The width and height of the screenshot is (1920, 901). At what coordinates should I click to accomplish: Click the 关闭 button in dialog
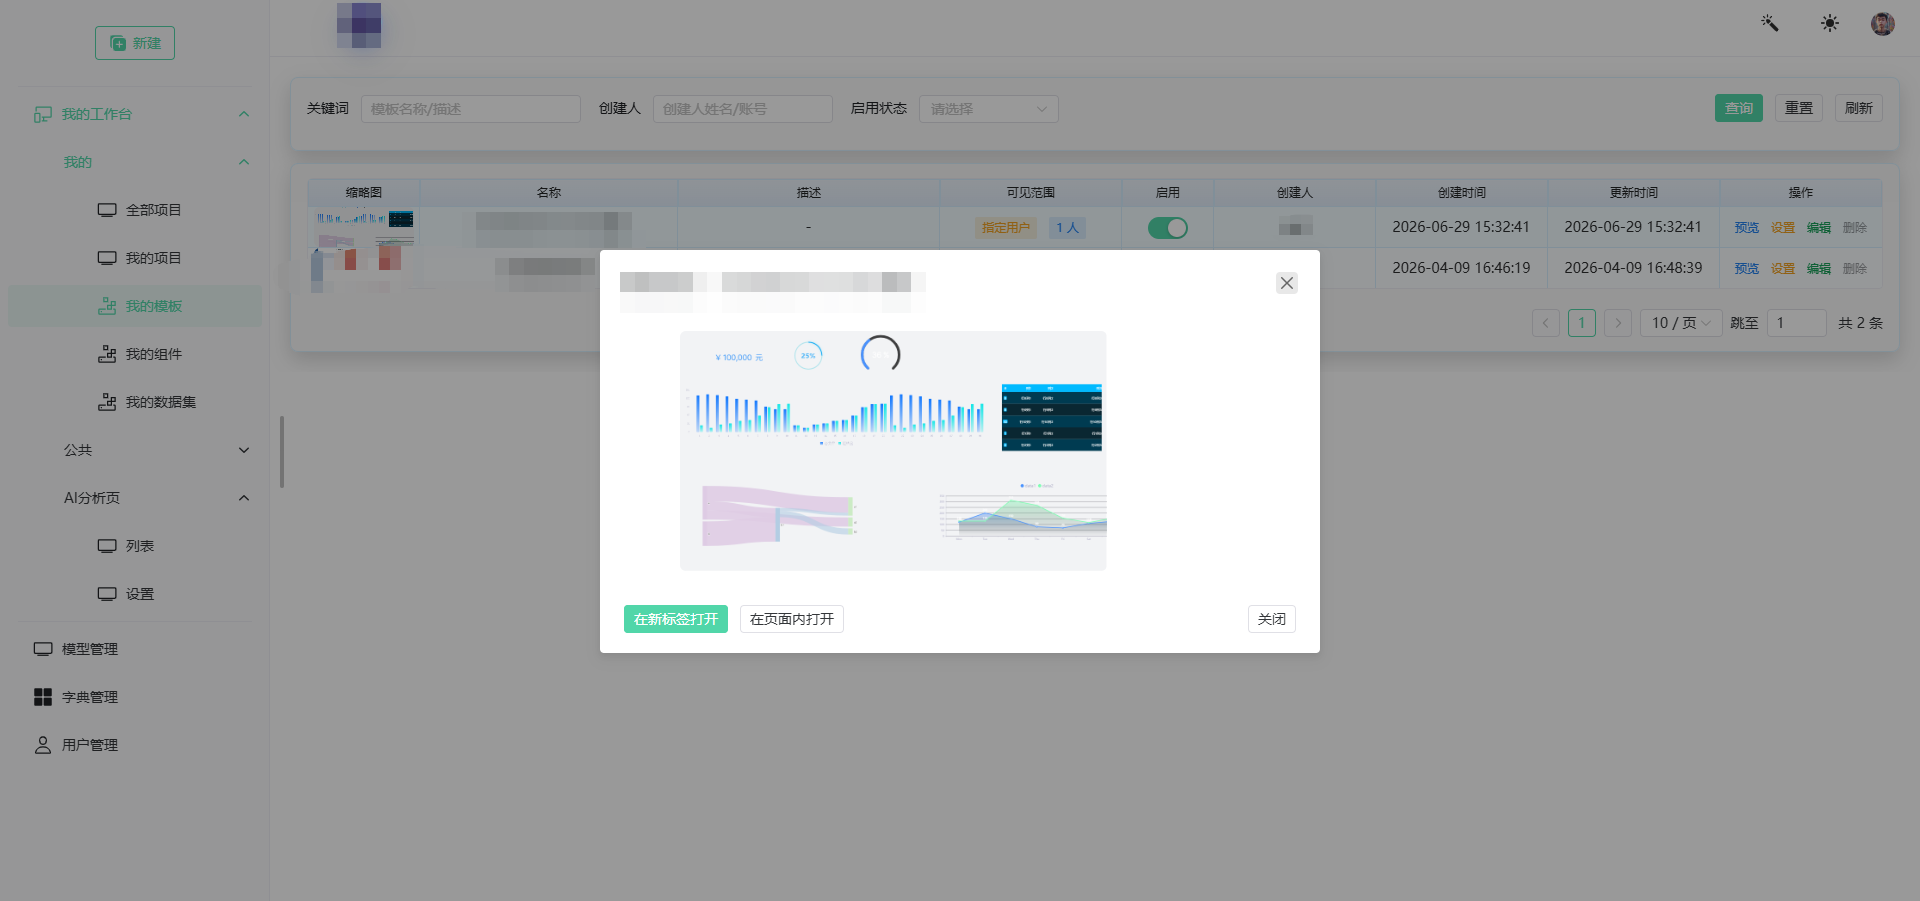[x=1272, y=619]
